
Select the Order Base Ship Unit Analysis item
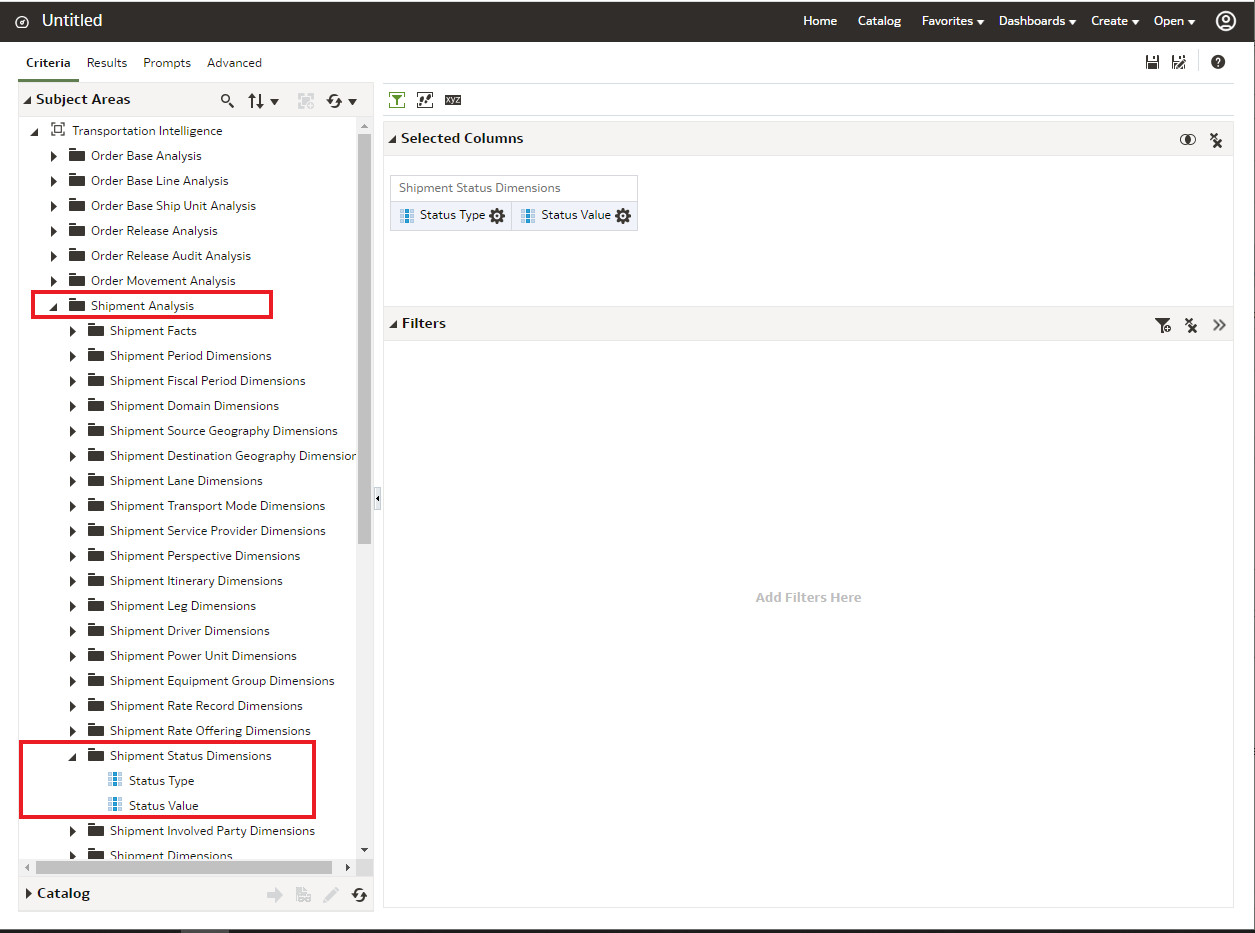(173, 206)
